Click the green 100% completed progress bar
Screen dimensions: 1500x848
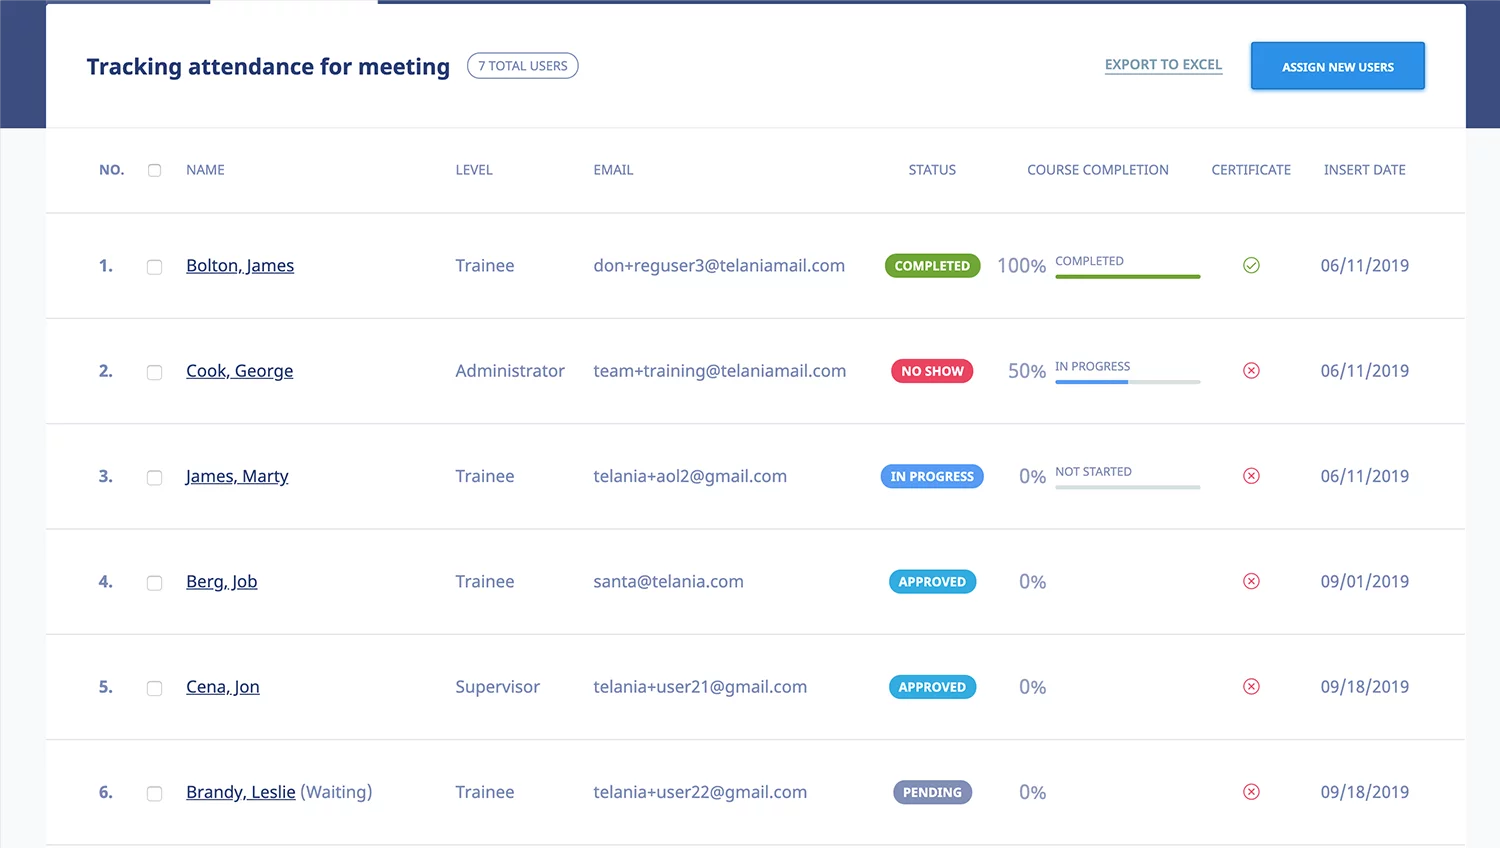[x=1127, y=276]
